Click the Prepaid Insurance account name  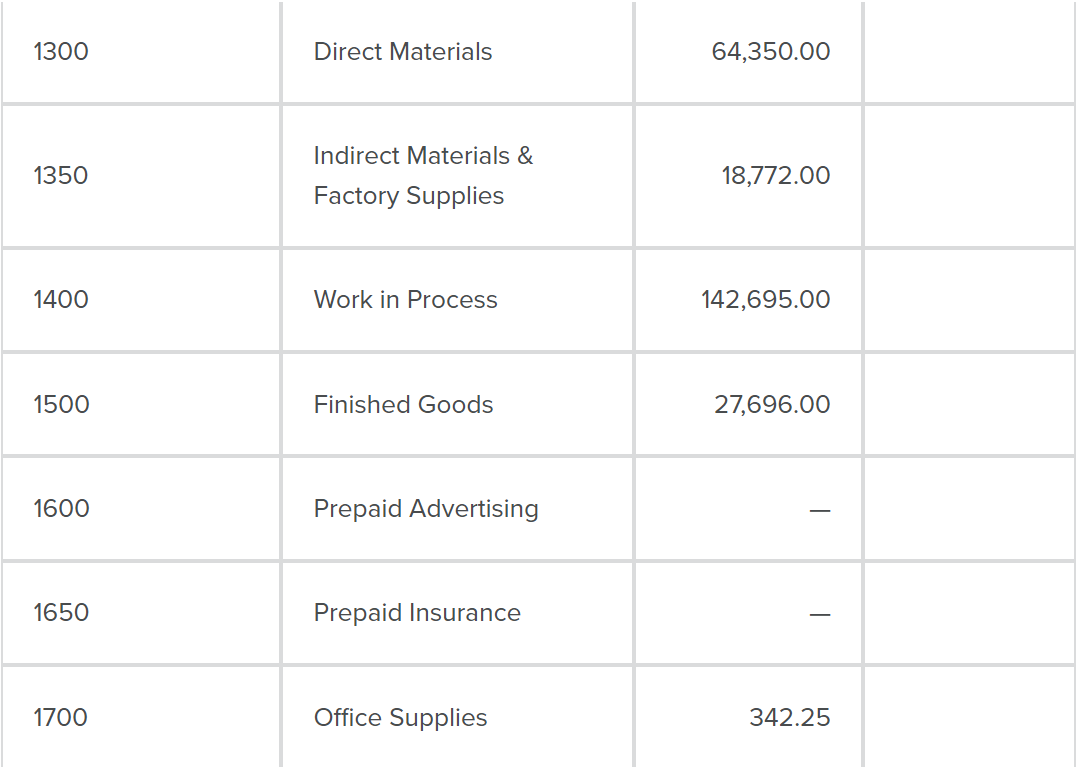coord(417,613)
